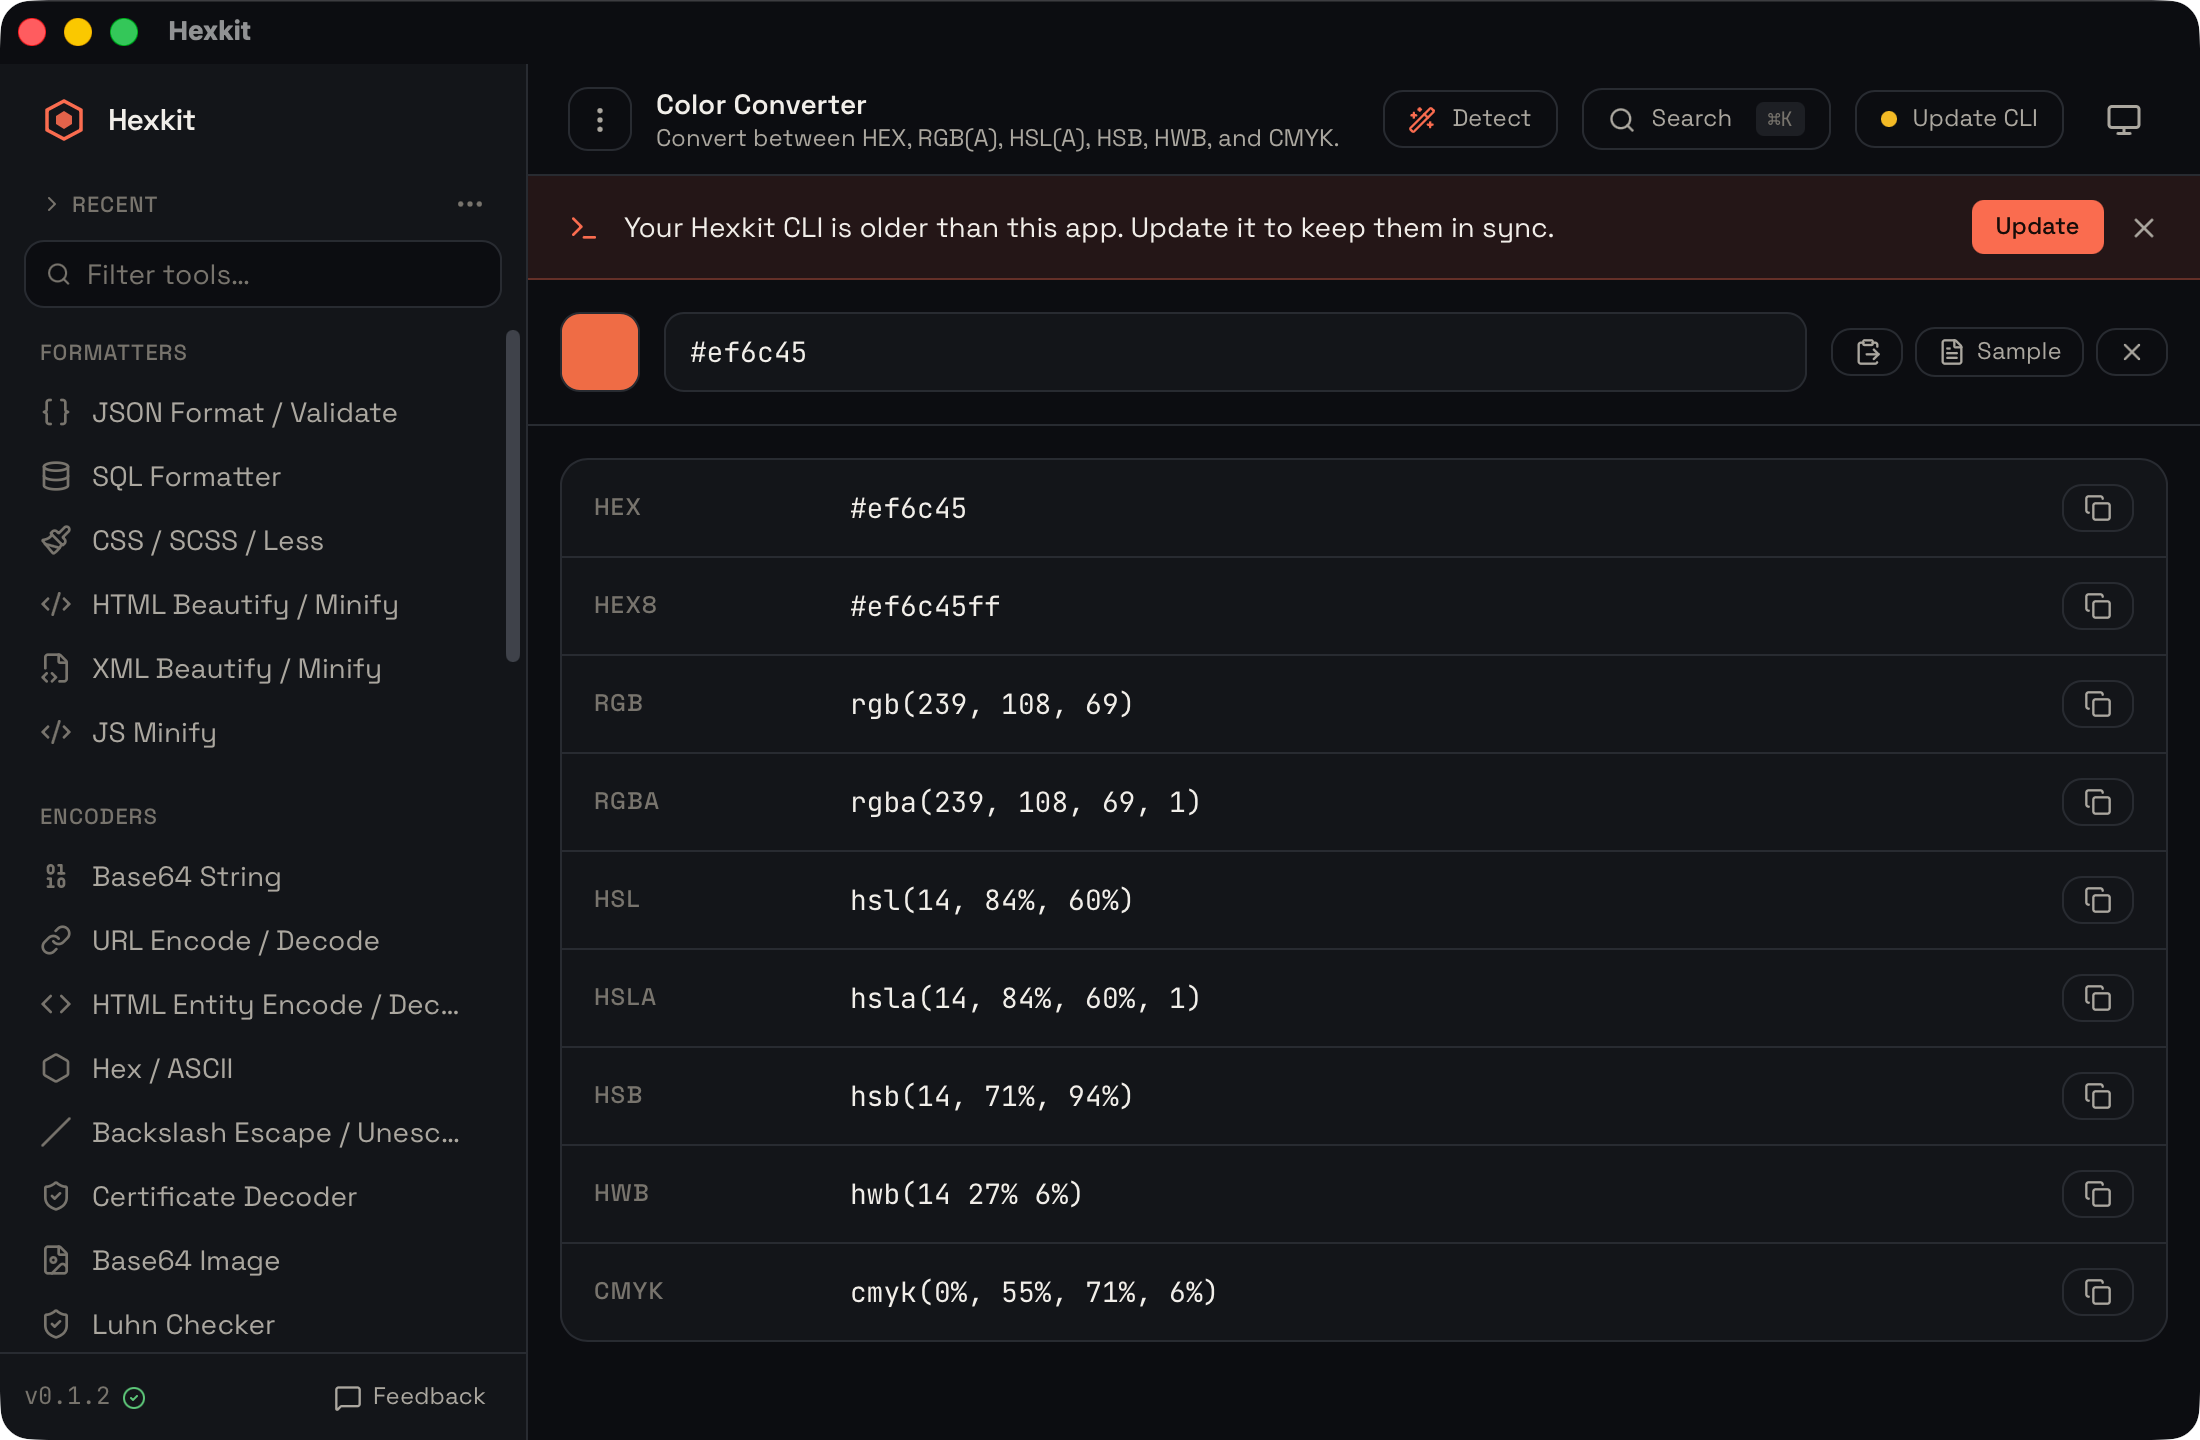Copy the RGB value
2200x1440 pixels.
coord(2097,704)
